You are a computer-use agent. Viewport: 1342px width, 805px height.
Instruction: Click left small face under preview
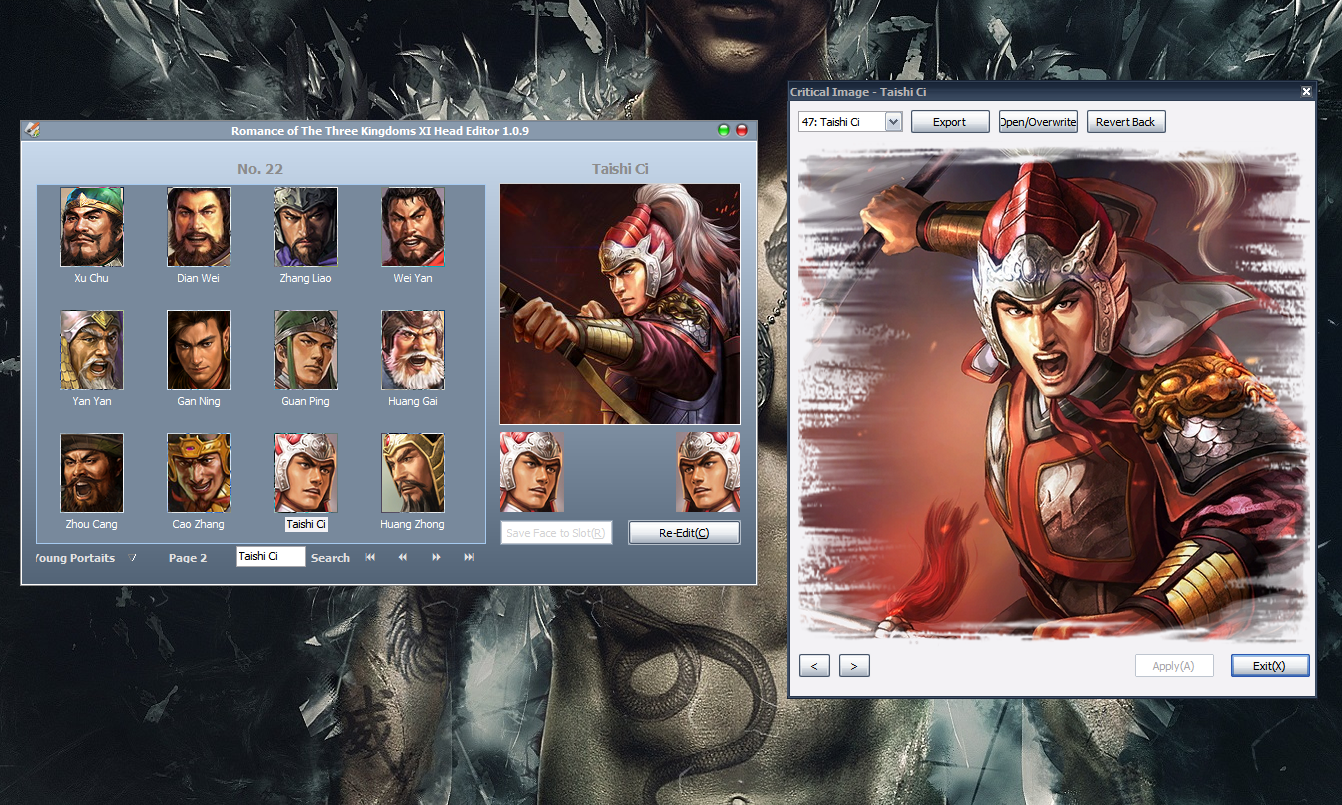(531, 472)
